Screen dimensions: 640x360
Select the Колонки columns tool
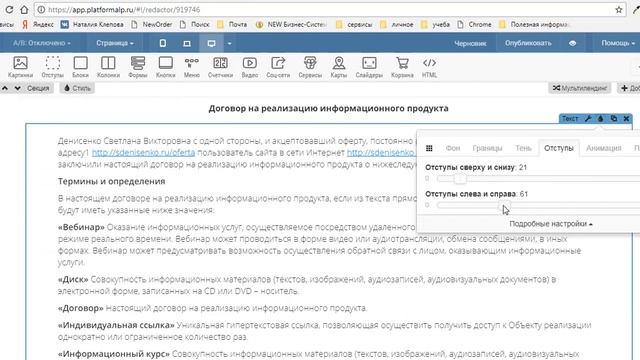coord(108,67)
